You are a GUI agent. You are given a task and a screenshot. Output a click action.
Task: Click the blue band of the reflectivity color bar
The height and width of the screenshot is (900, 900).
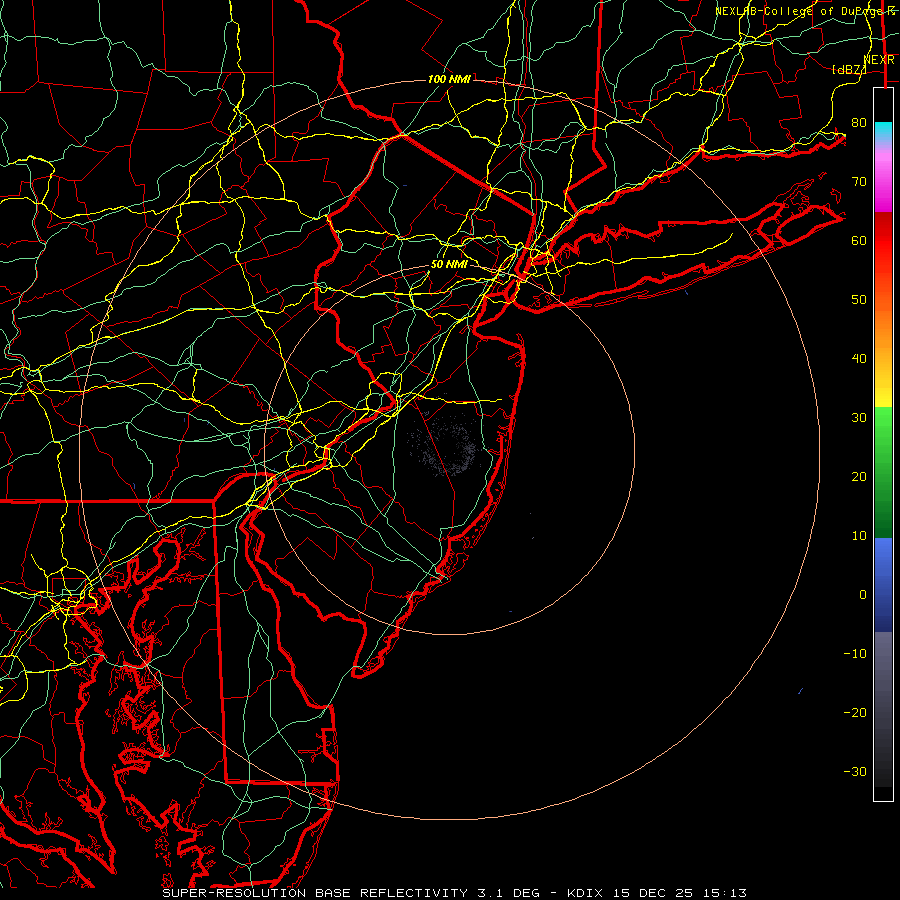pyautogui.click(x=883, y=585)
